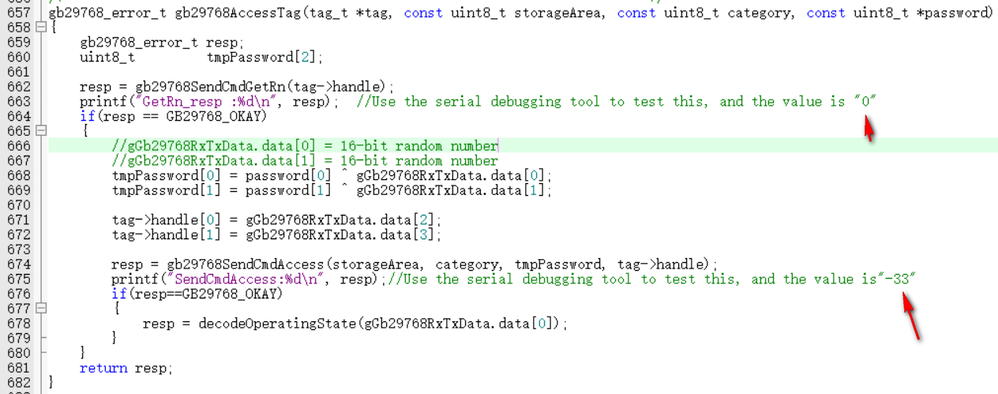Click the 'const uint8_t category' parameter

pyautogui.click(x=705, y=13)
